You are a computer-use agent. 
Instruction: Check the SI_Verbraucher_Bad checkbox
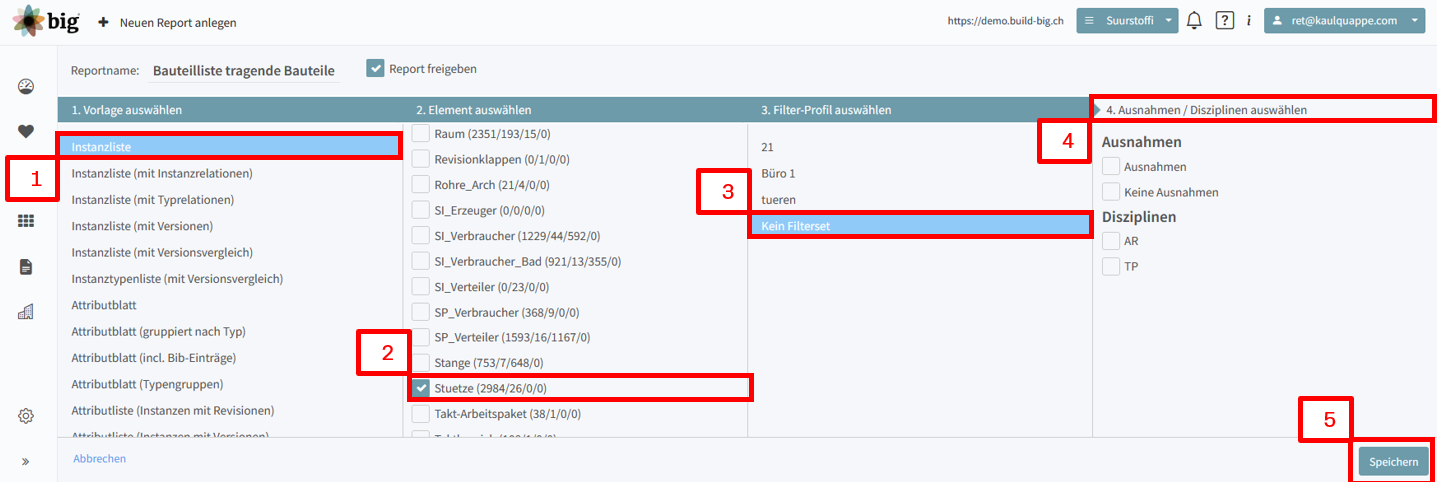coord(421,261)
